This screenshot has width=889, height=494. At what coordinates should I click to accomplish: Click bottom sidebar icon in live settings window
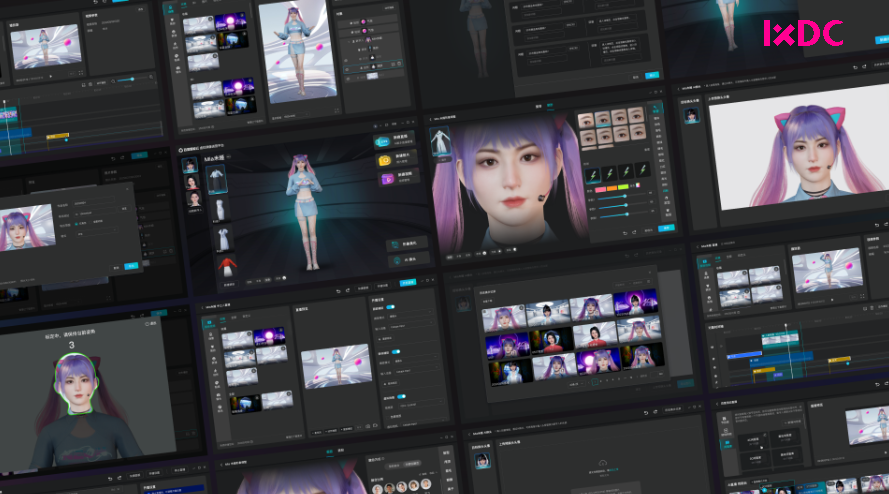[x=220, y=408]
